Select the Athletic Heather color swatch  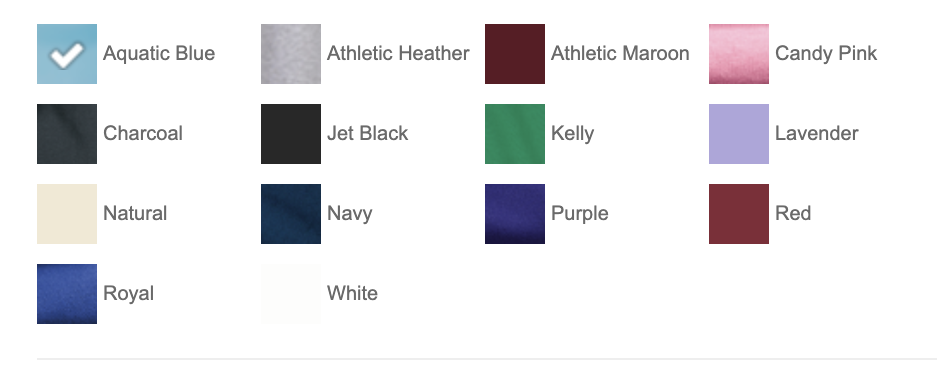(x=291, y=54)
